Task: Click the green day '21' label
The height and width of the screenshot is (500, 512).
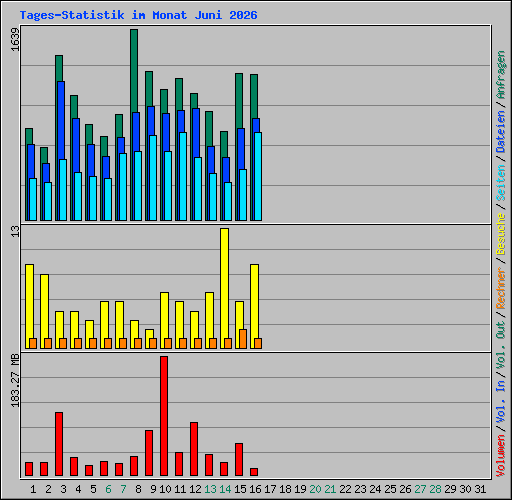Action: [330, 489]
